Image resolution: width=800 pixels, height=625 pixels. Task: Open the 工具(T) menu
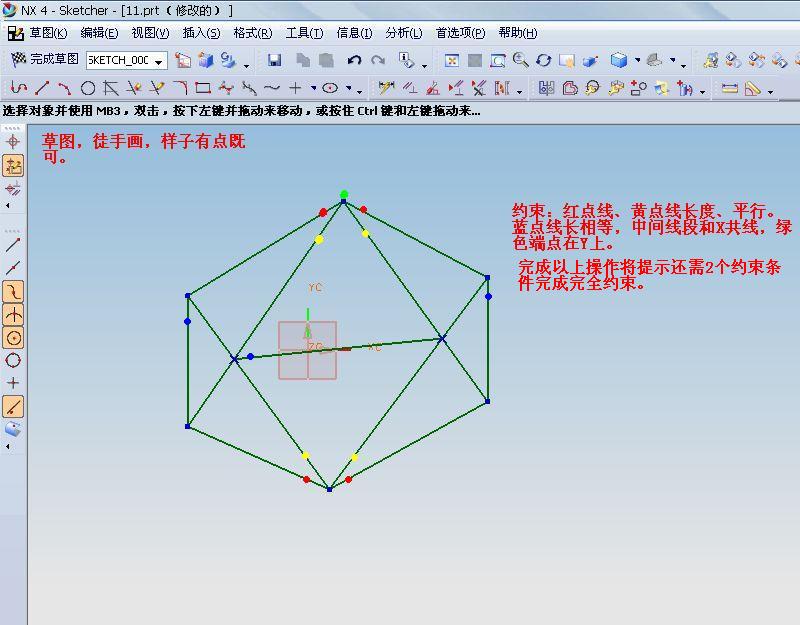(x=305, y=33)
